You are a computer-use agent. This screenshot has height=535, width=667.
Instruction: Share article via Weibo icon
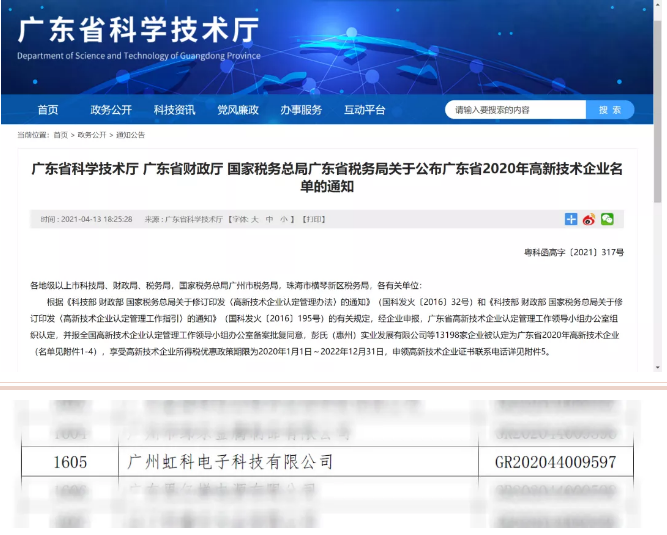[x=589, y=219]
